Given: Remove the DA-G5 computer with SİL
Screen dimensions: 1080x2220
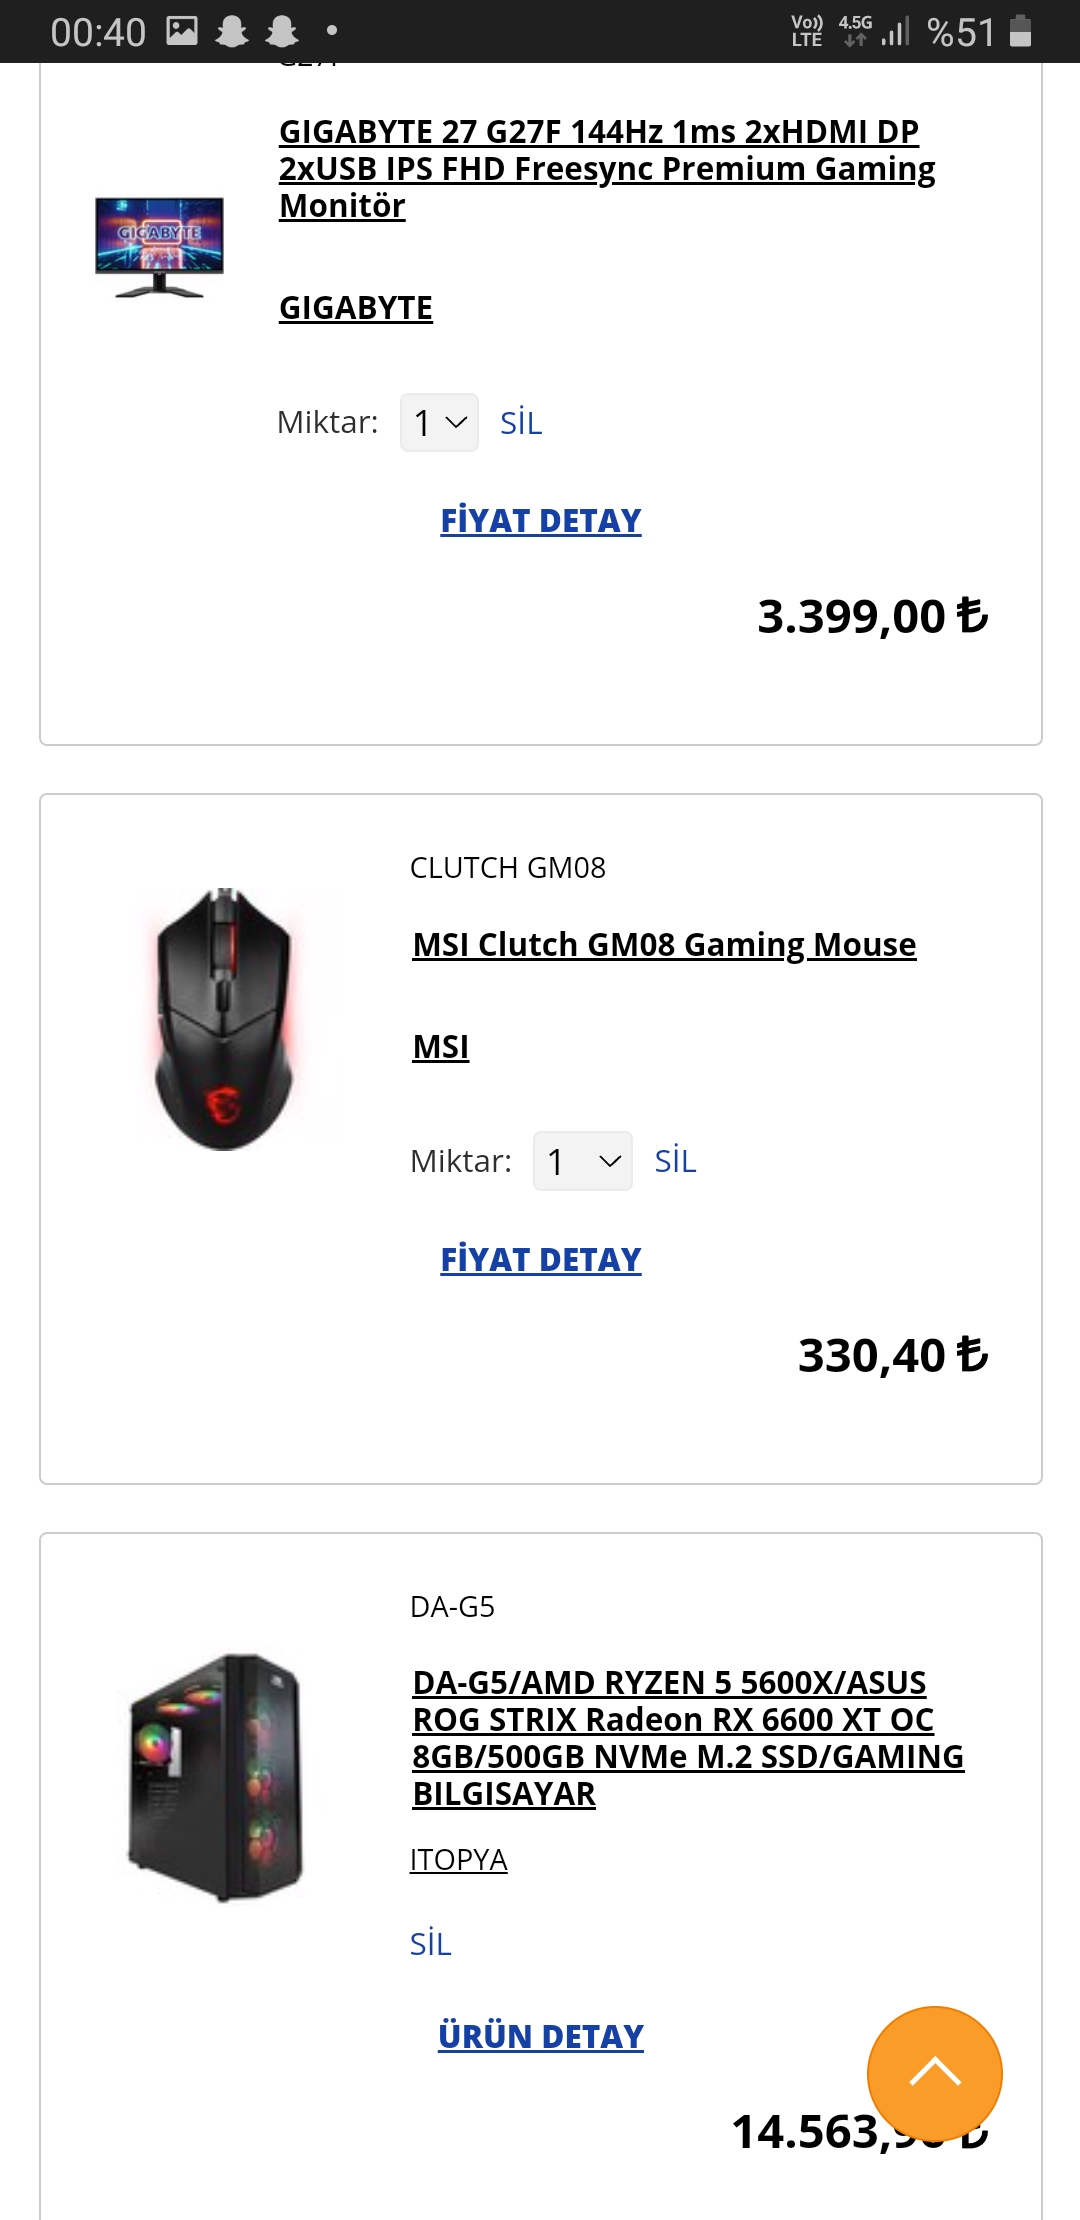Looking at the screenshot, I should (431, 1944).
